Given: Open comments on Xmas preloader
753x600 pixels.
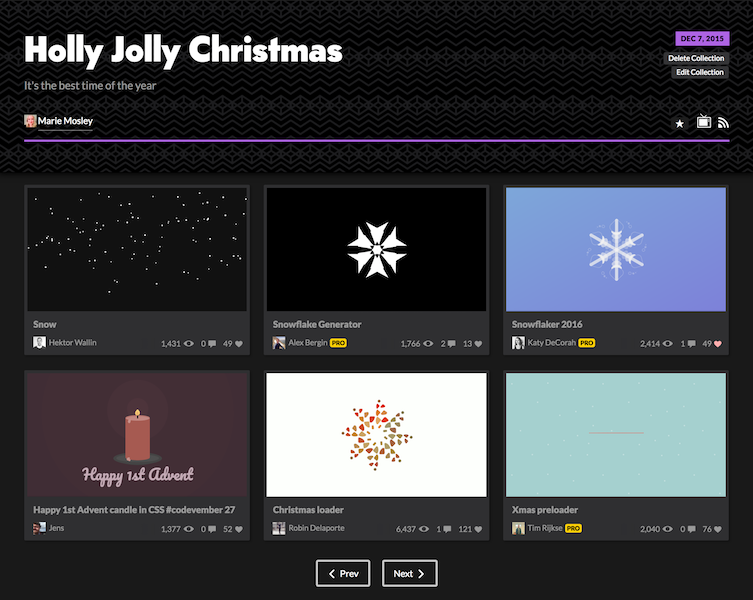Looking at the screenshot, I should (x=691, y=529).
